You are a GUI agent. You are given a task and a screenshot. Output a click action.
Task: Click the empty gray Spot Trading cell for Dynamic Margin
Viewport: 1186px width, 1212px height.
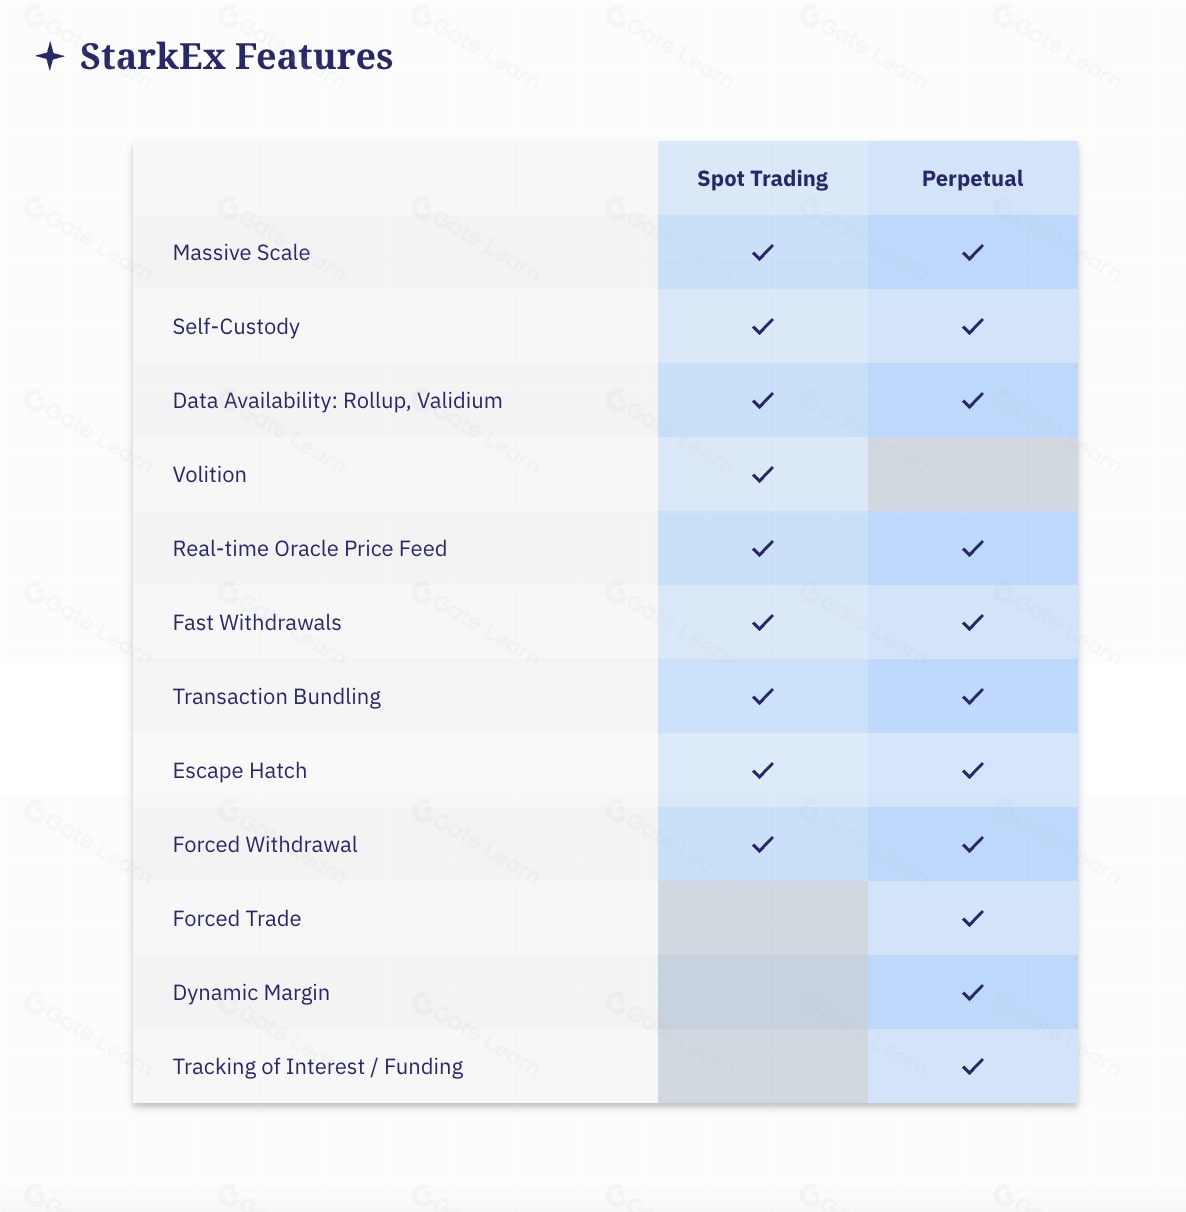763,992
